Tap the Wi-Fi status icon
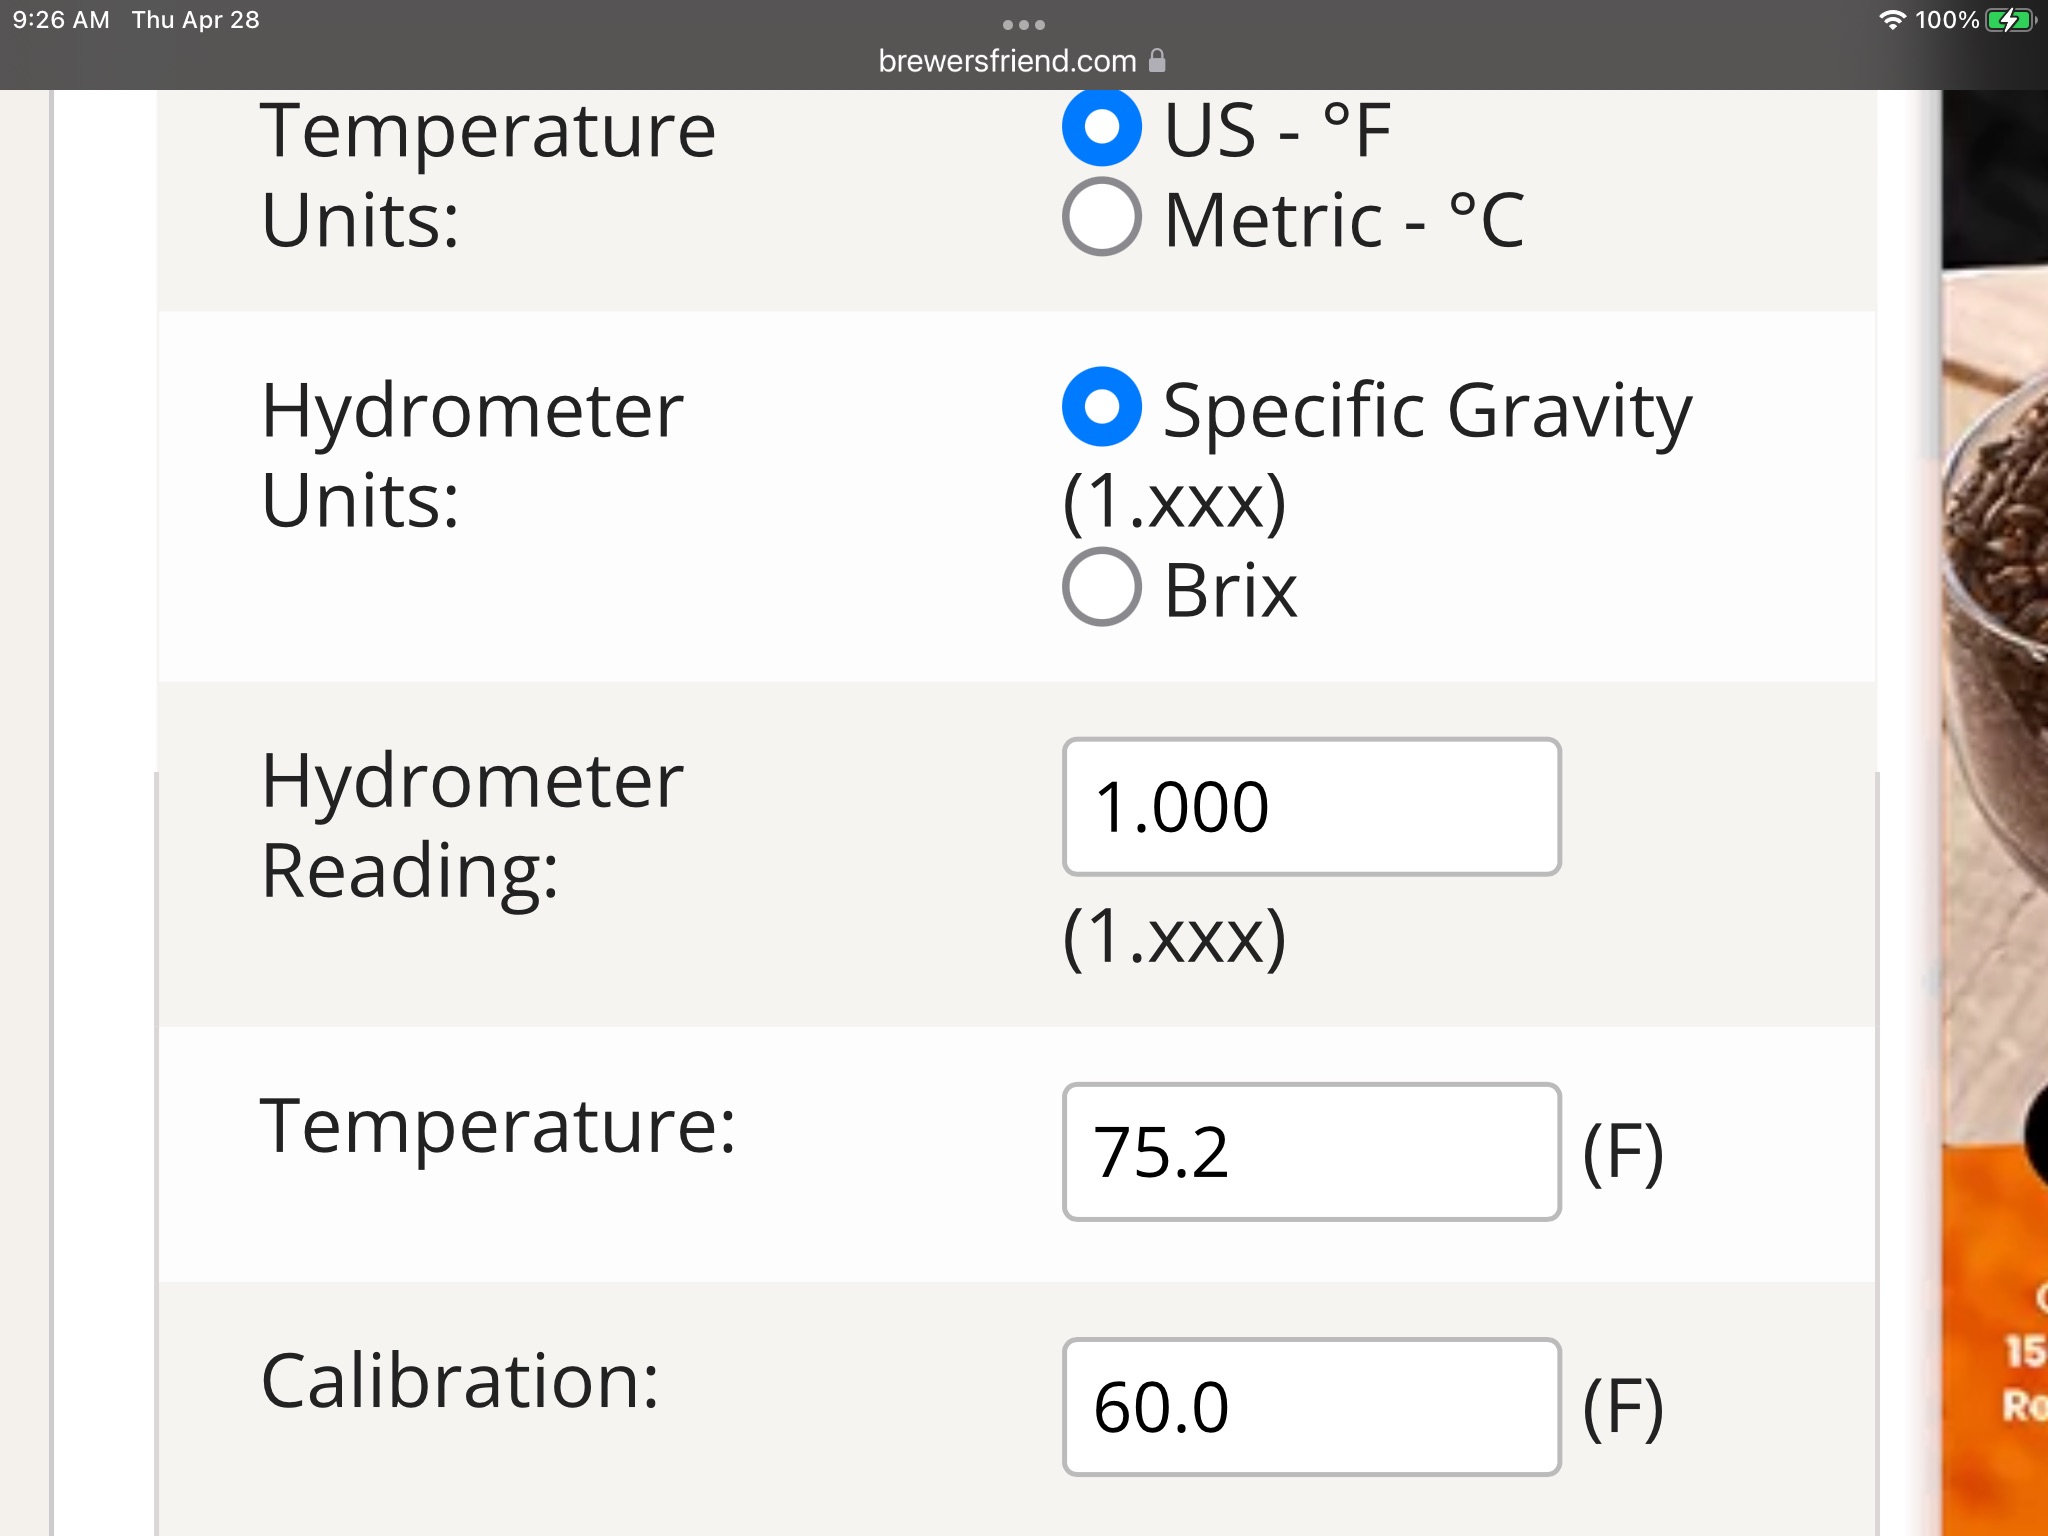The height and width of the screenshot is (1536, 2048). tap(1892, 20)
